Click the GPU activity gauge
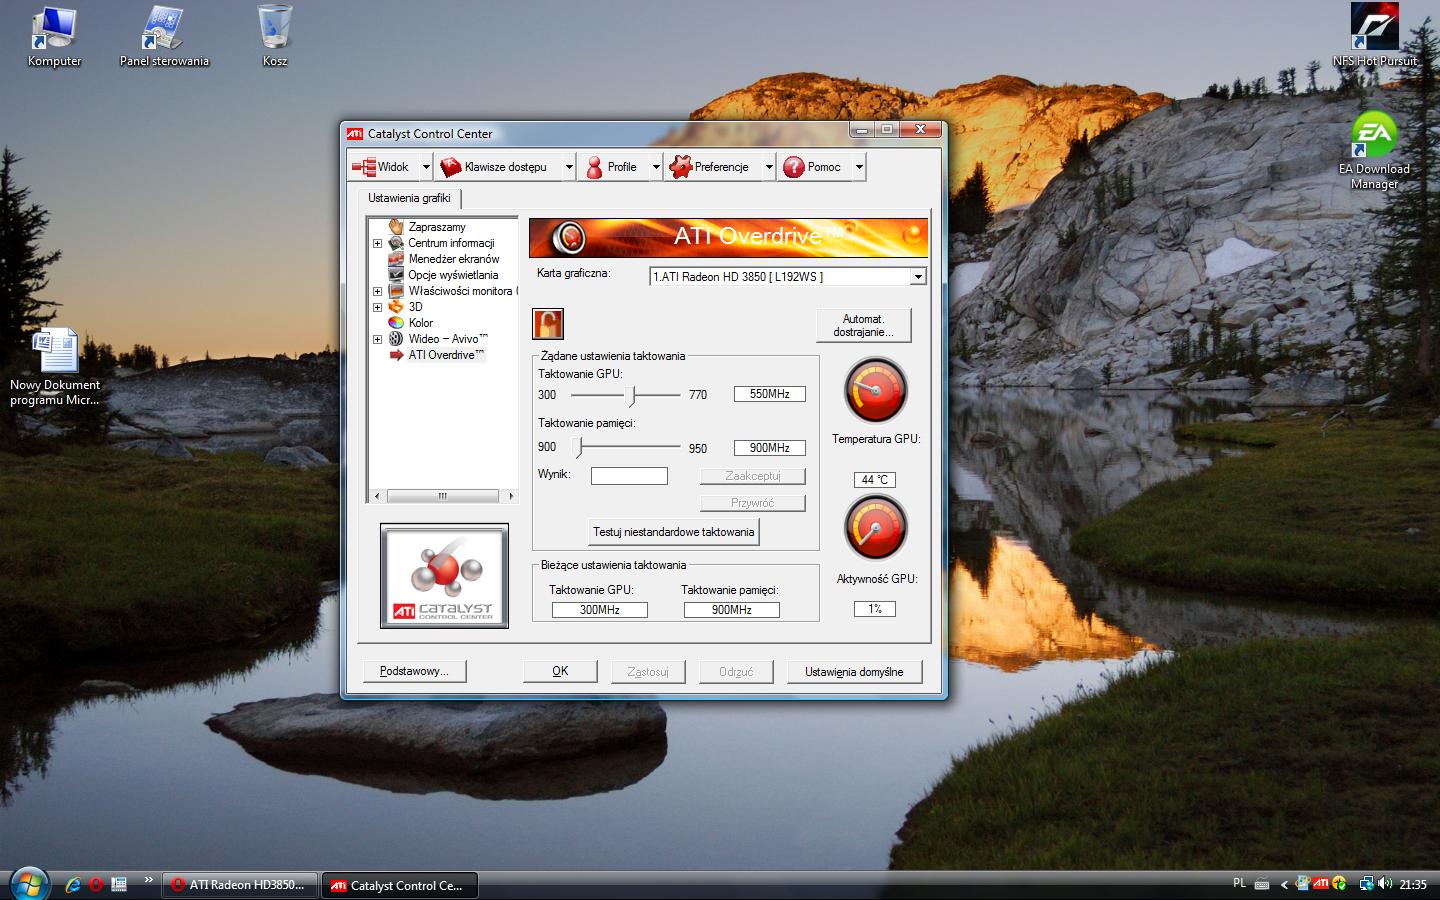Viewport: 1440px width, 900px height. pyautogui.click(x=876, y=528)
